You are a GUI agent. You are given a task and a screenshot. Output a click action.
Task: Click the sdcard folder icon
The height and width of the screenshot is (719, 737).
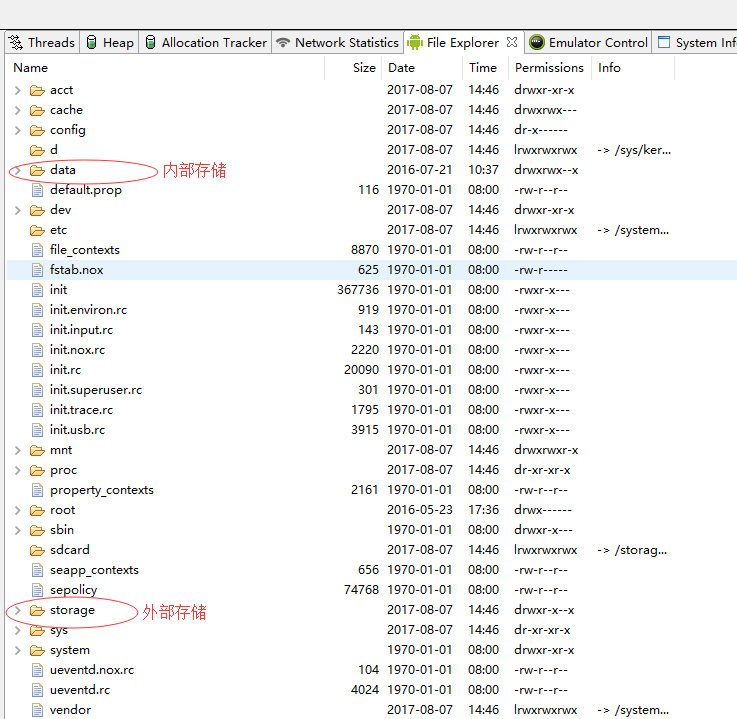pos(37,550)
